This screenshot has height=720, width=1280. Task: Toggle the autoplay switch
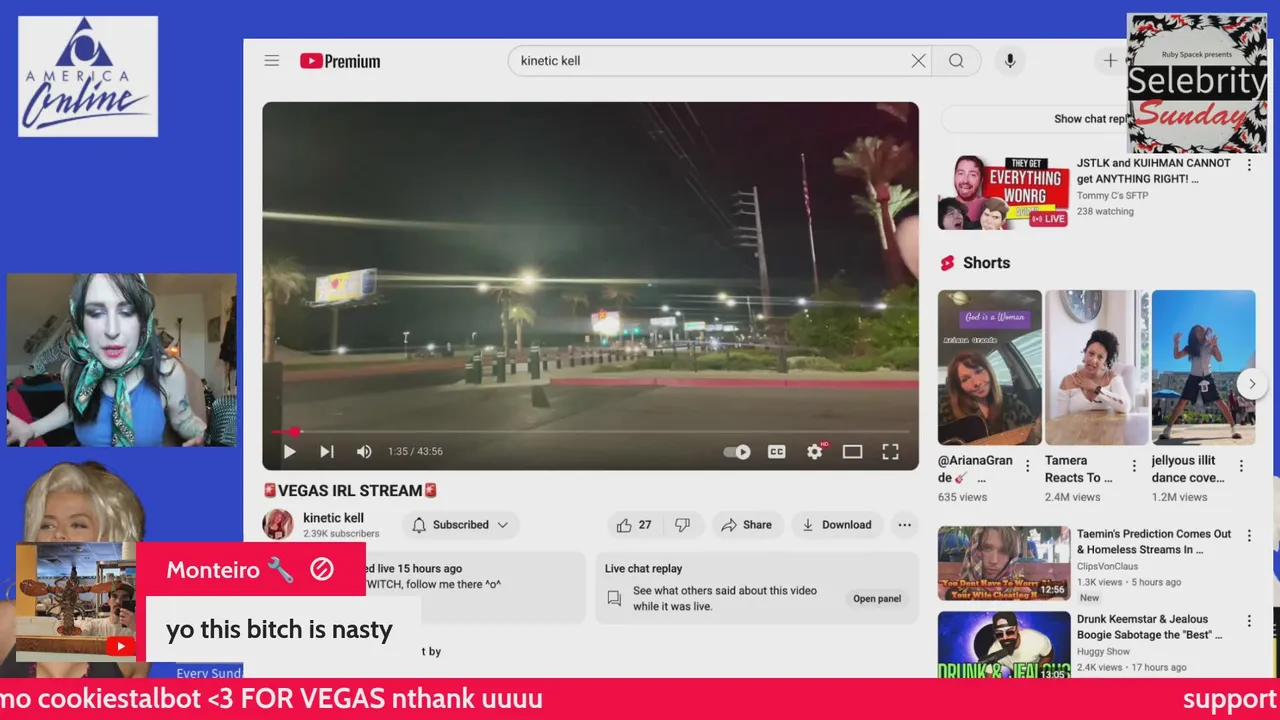tap(737, 452)
